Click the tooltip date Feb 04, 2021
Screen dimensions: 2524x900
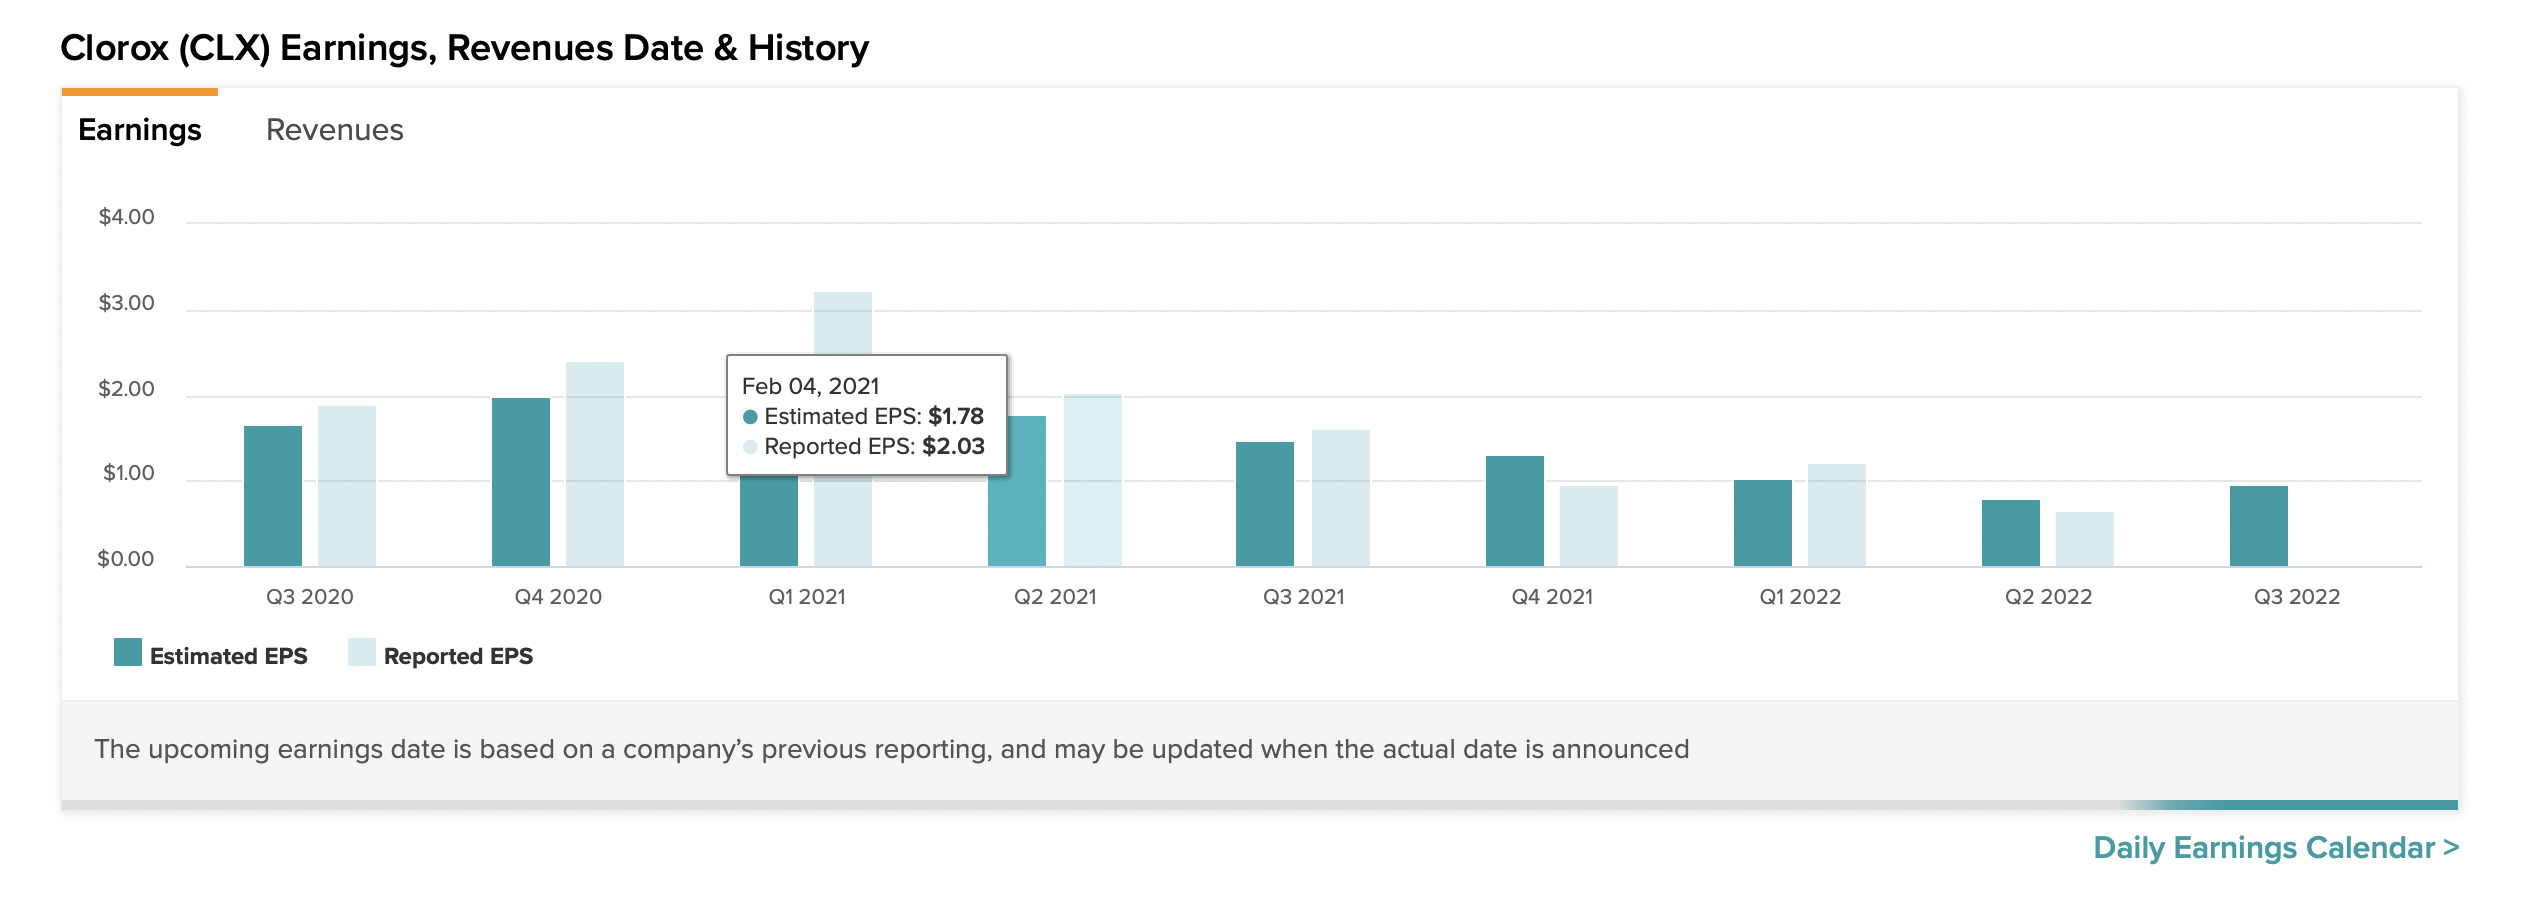click(811, 386)
